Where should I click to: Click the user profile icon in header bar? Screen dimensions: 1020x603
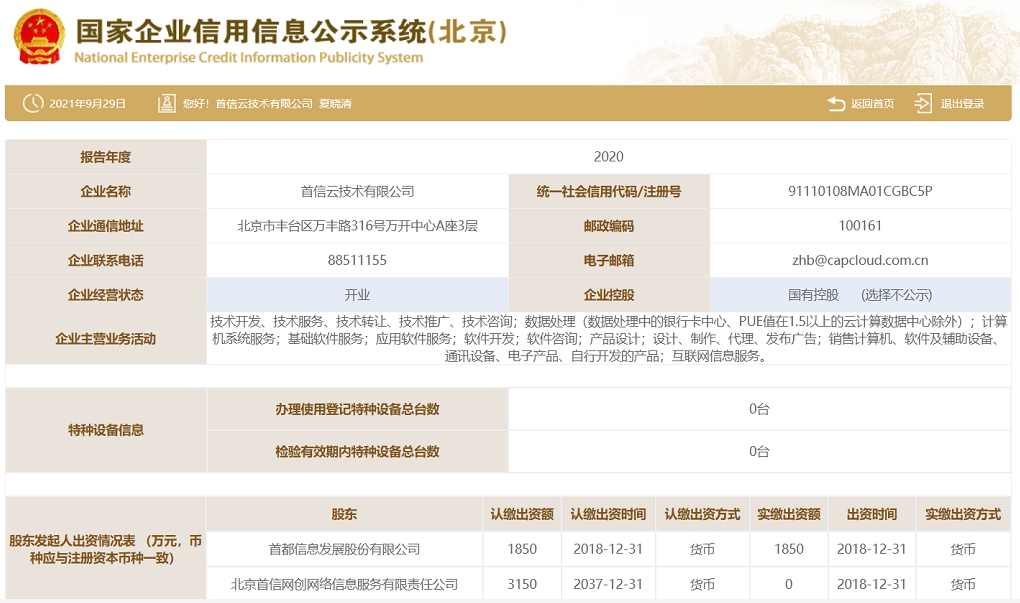coord(167,103)
